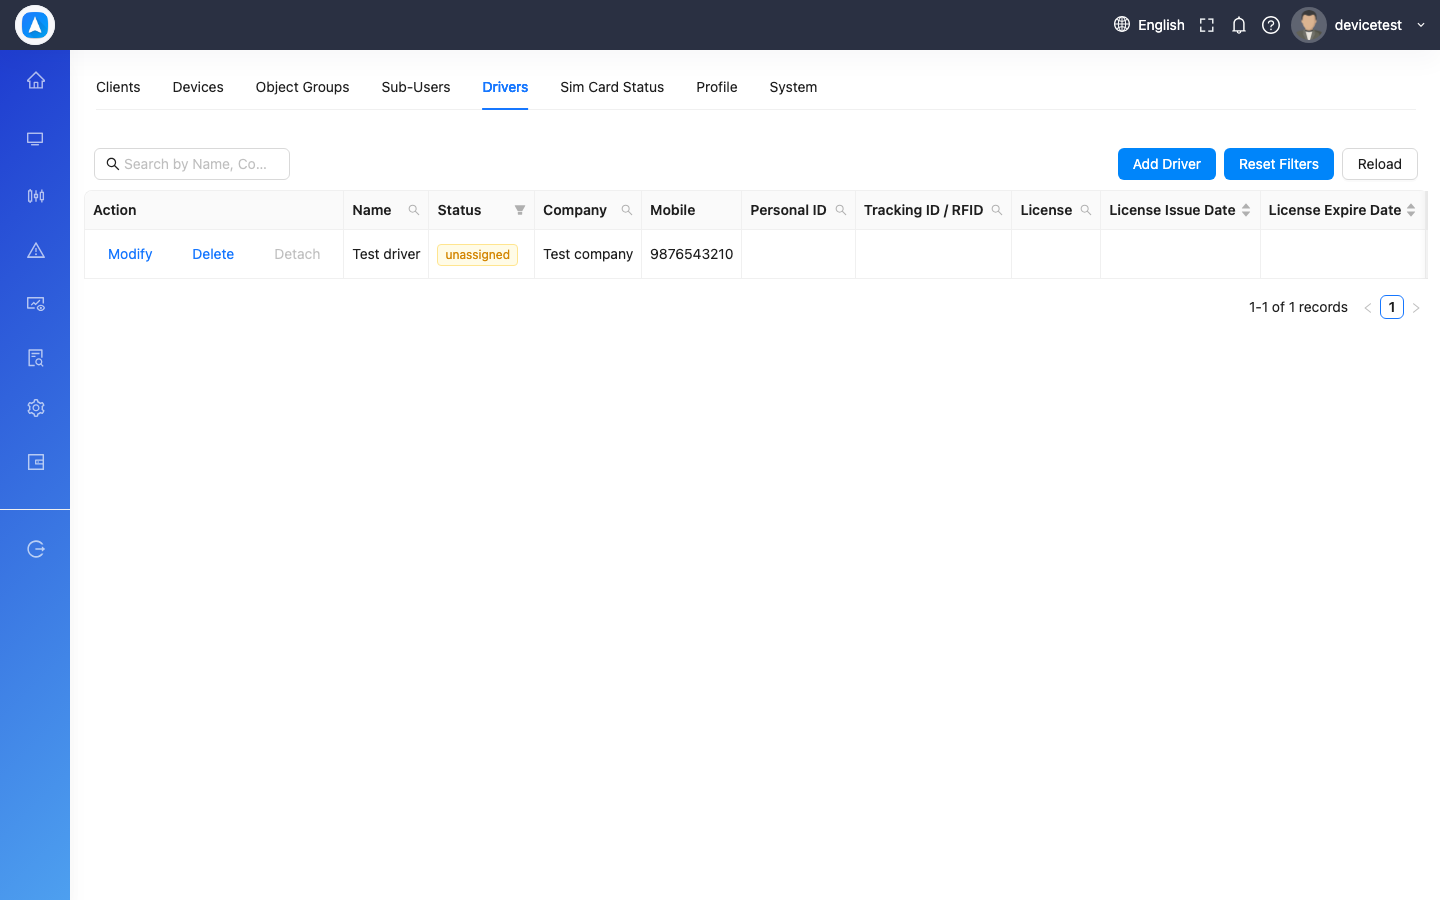The image size is (1440, 900).
Task: Click the devicetest user avatar
Action: tap(1309, 25)
